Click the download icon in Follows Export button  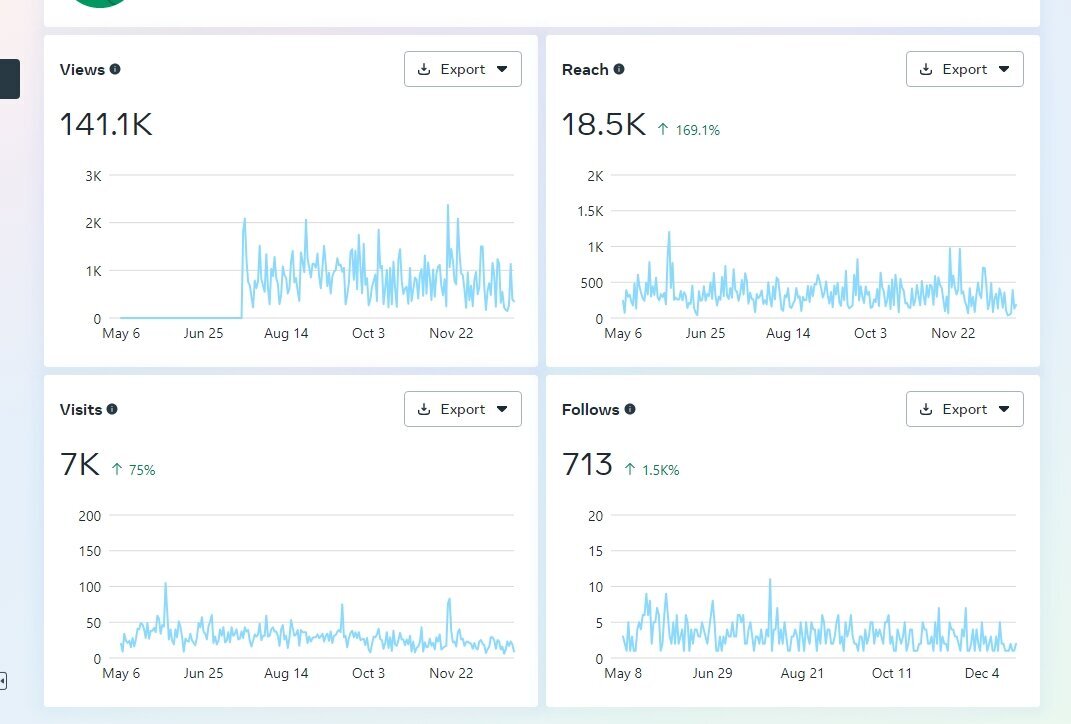[x=926, y=409]
